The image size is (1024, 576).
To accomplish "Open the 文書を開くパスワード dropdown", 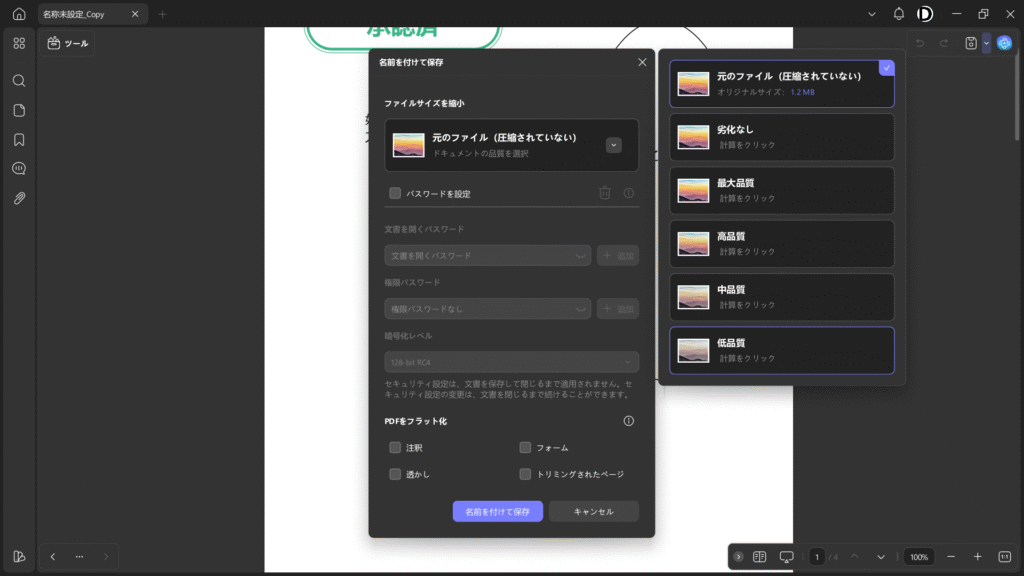I will tap(487, 256).
